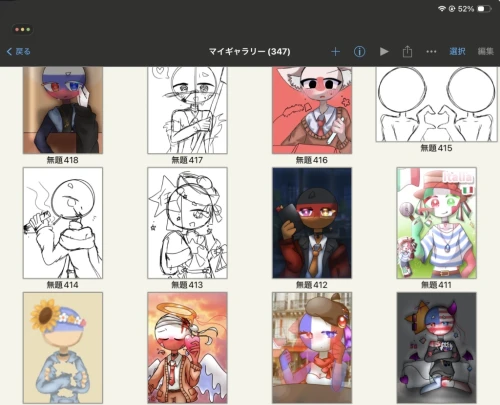Viewport: 500px width, 405px height.
Task: Select the title label 無題416
Action: tap(312, 160)
